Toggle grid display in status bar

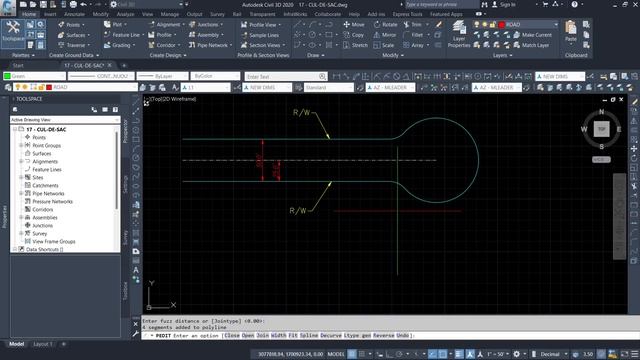tap(352, 354)
